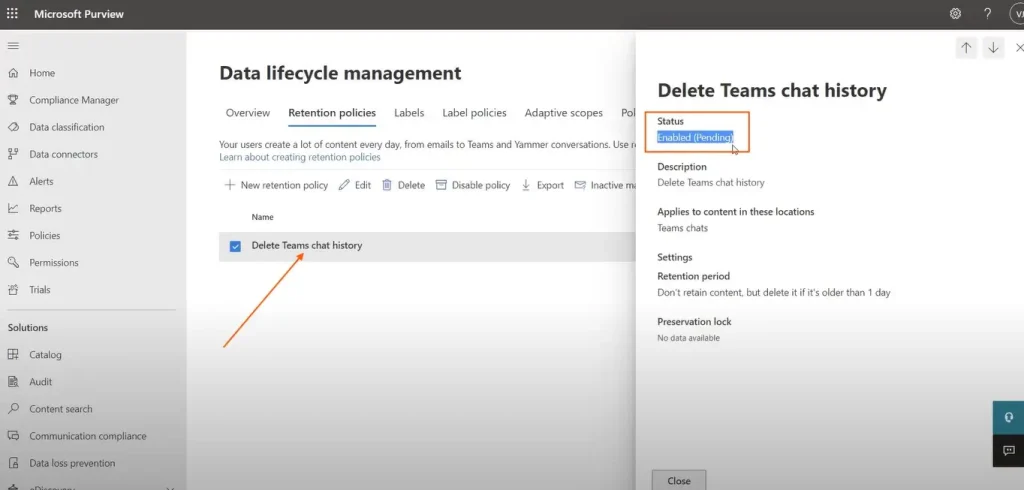This screenshot has width=1024, height=490.
Task: Click the Permissions key icon
Action: pos(13,263)
